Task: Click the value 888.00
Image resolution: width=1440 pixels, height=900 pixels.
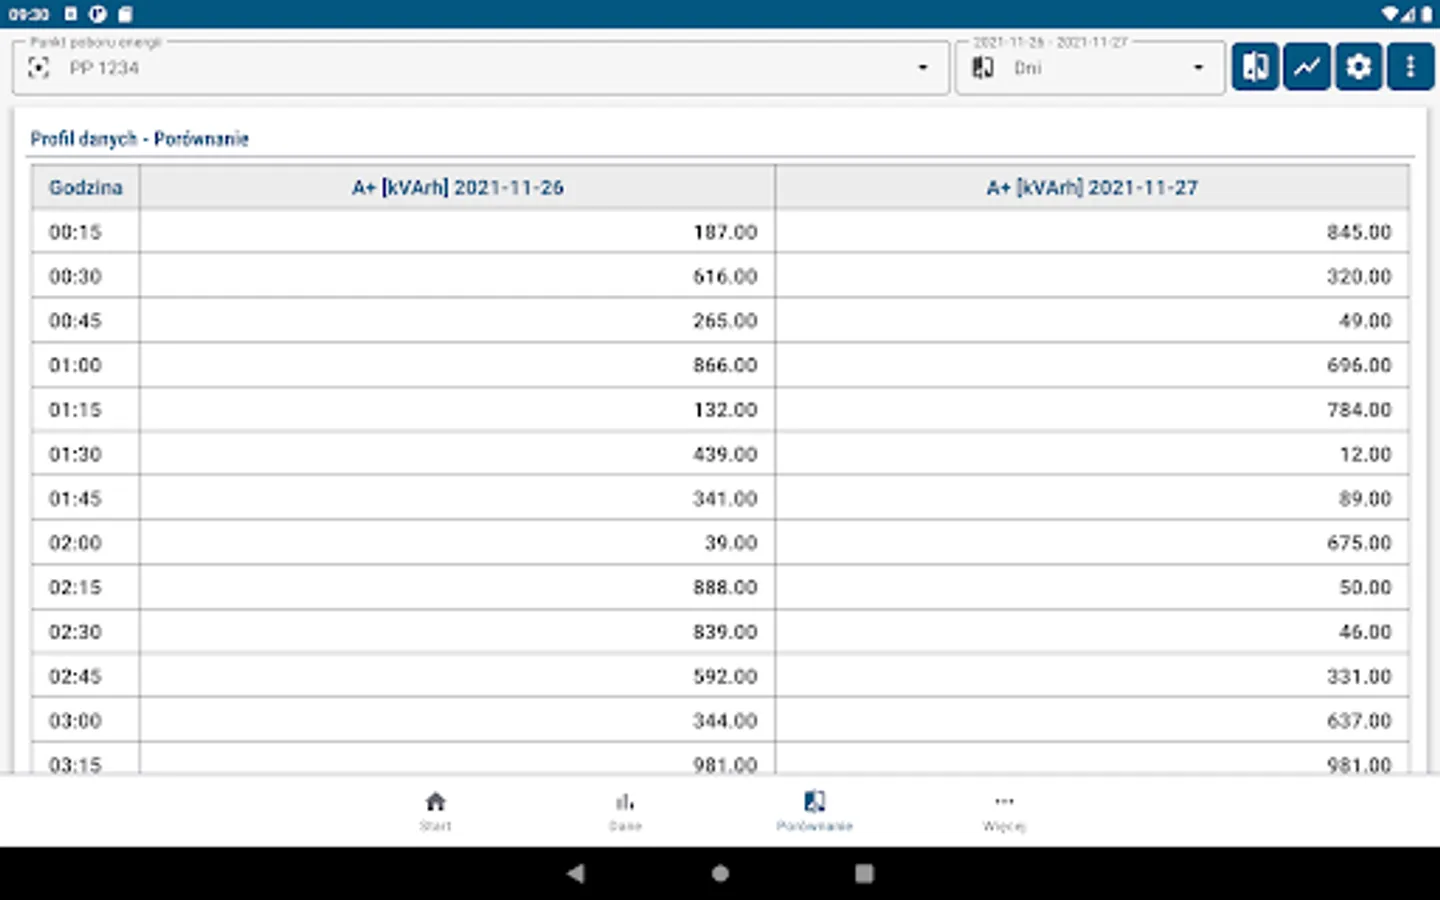Action: [725, 588]
